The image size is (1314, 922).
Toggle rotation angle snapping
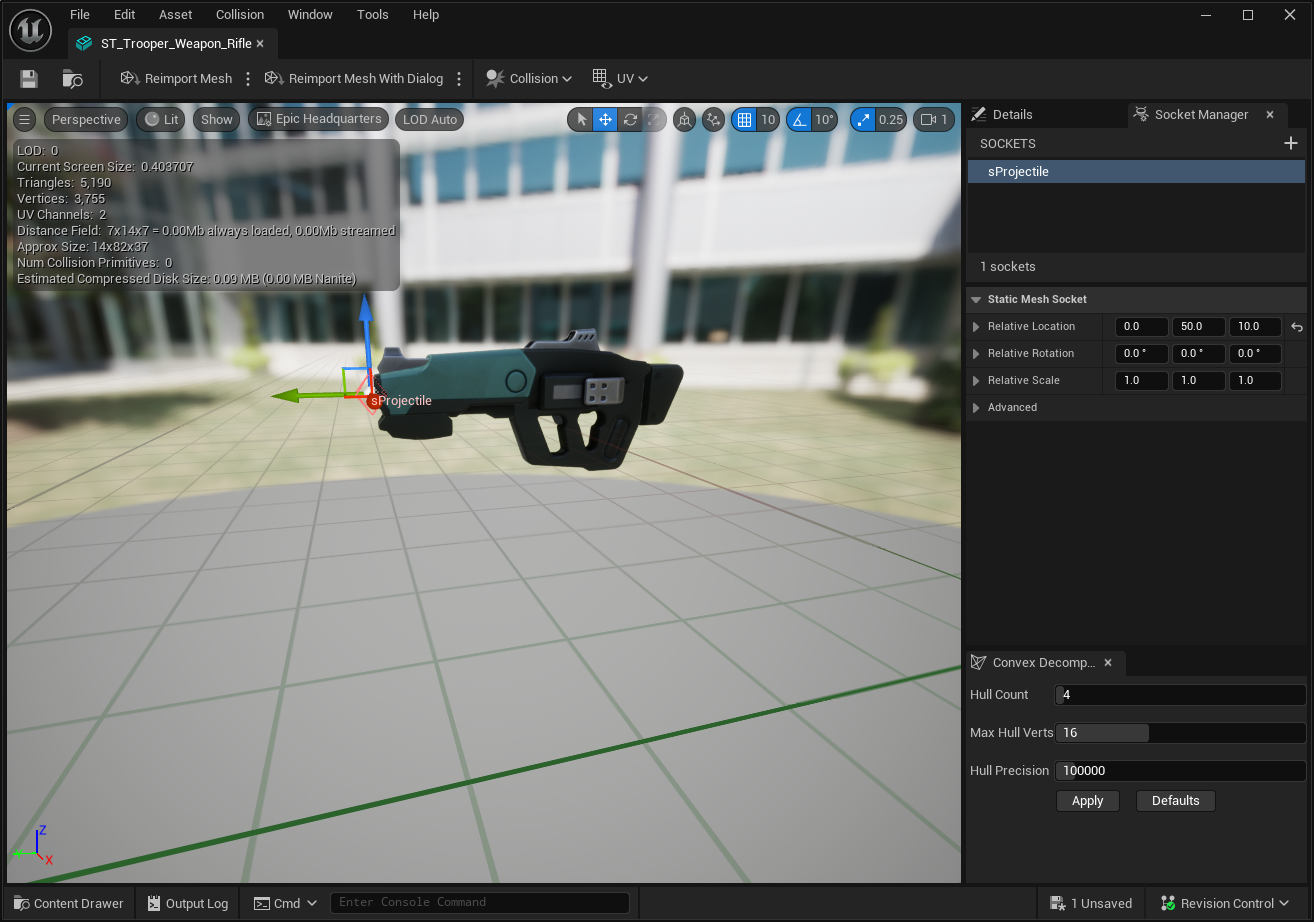pos(799,120)
